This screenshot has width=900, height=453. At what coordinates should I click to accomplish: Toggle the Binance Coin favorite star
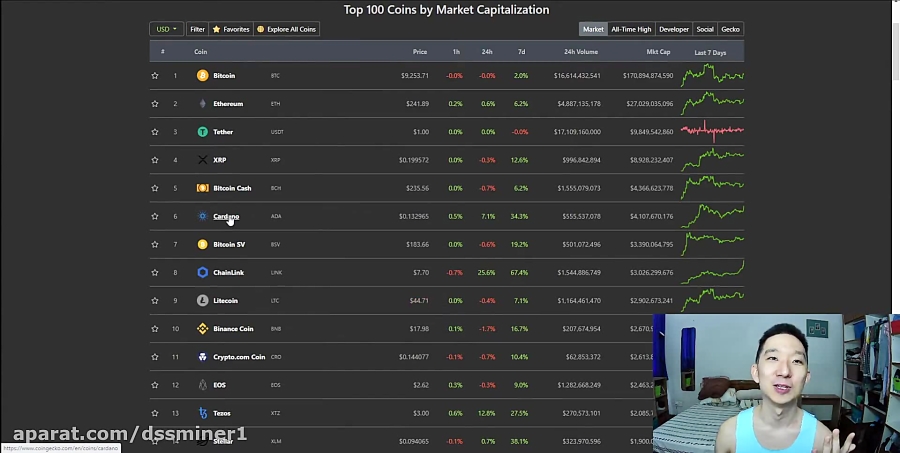[155, 328]
